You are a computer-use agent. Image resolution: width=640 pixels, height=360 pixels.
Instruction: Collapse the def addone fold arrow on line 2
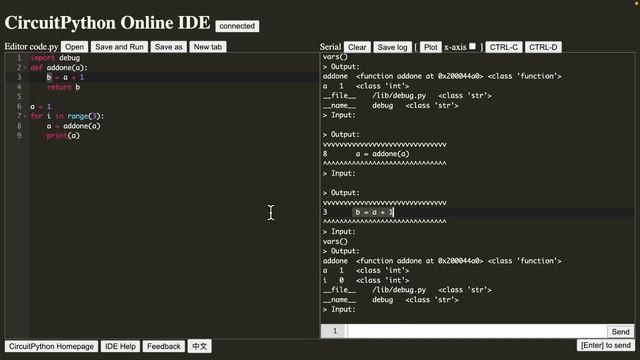[x=25, y=68]
